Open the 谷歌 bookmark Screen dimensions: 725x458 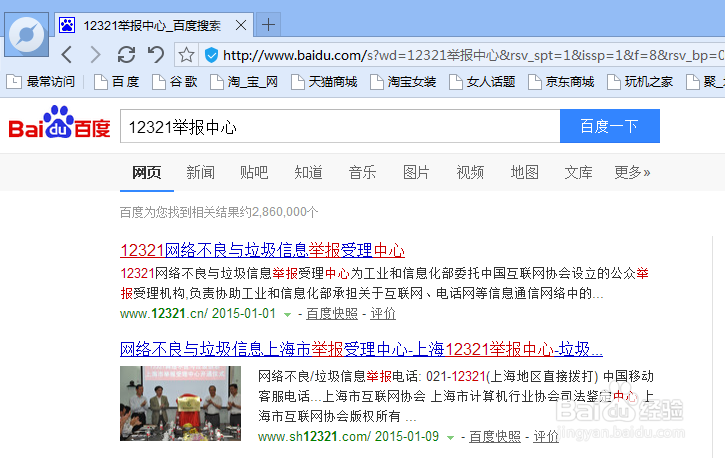coord(175,82)
